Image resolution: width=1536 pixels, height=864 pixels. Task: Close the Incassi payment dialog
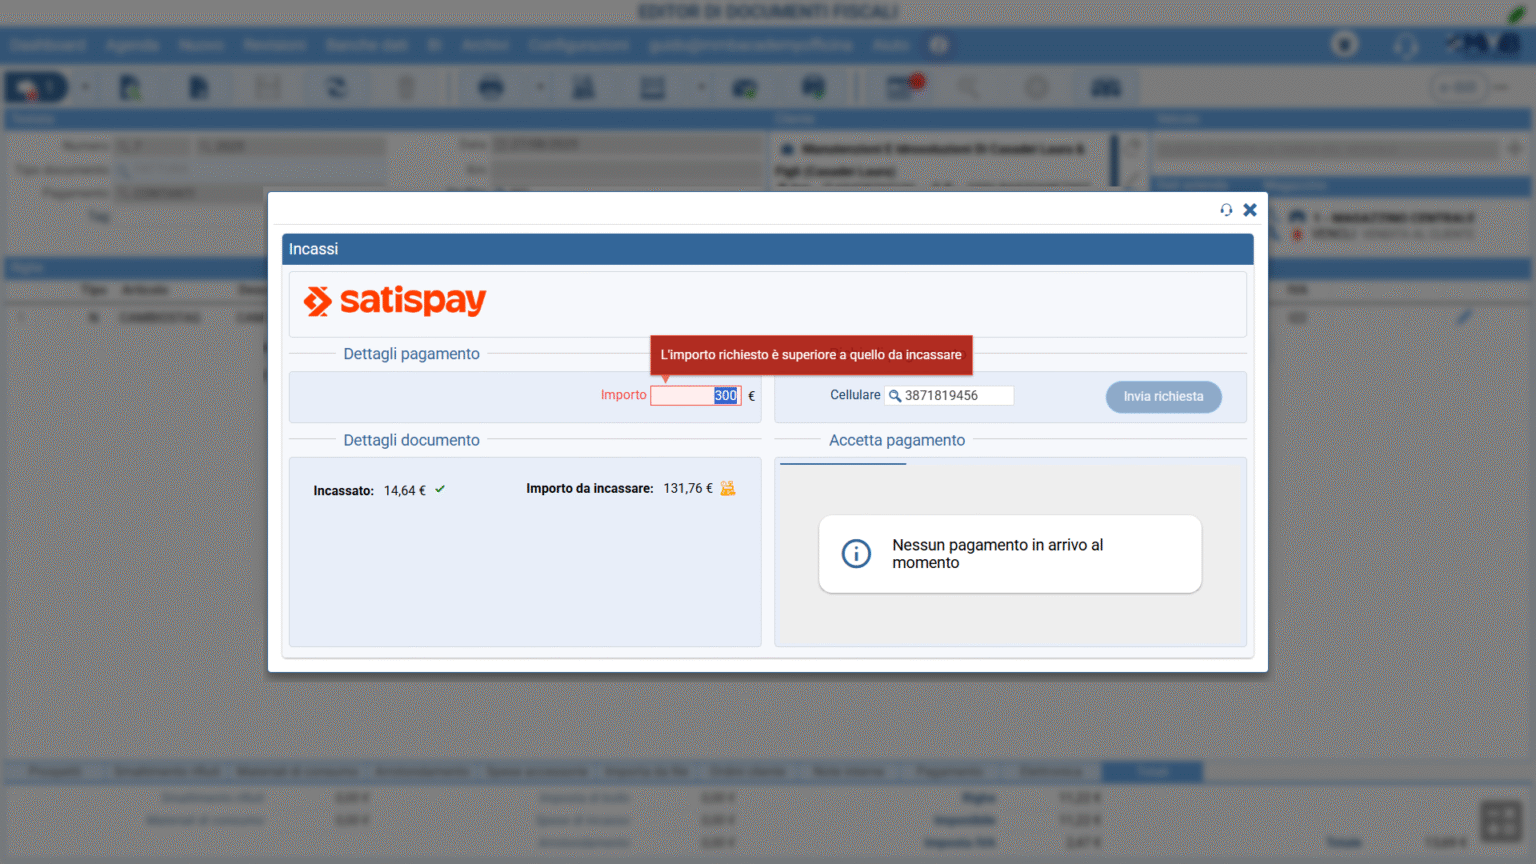pyautogui.click(x=1250, y=210)
